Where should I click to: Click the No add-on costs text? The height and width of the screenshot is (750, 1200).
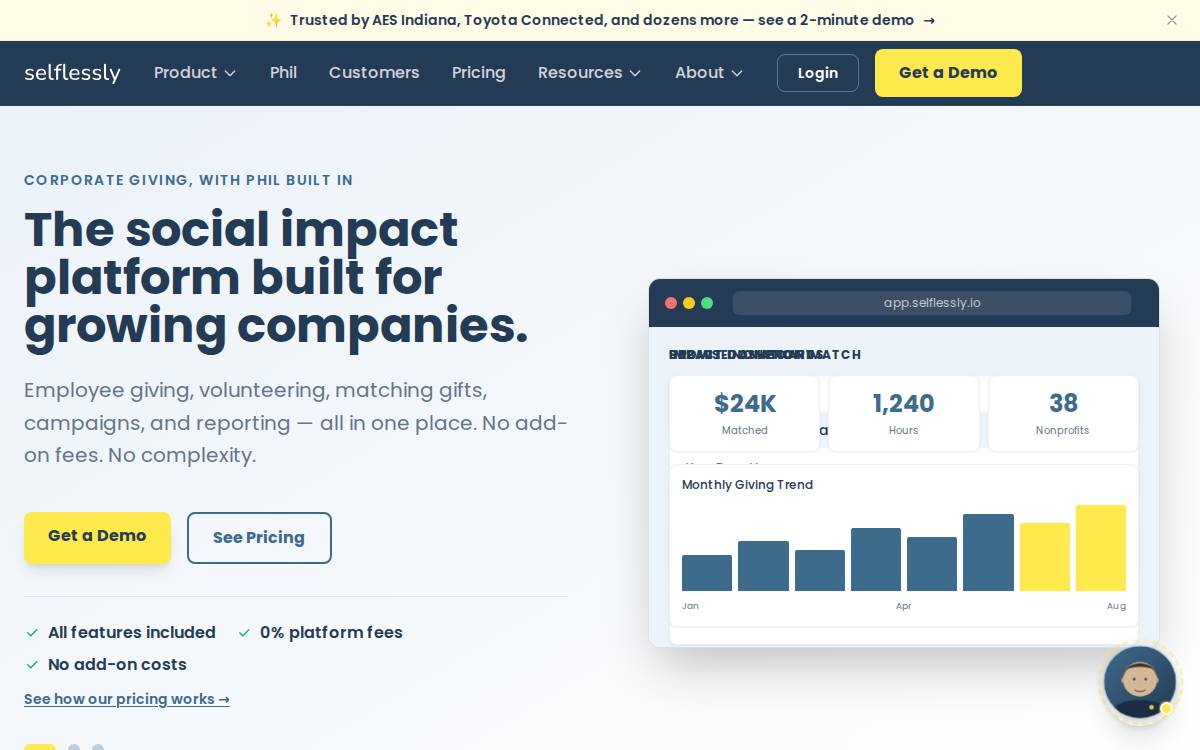point(117,665)
